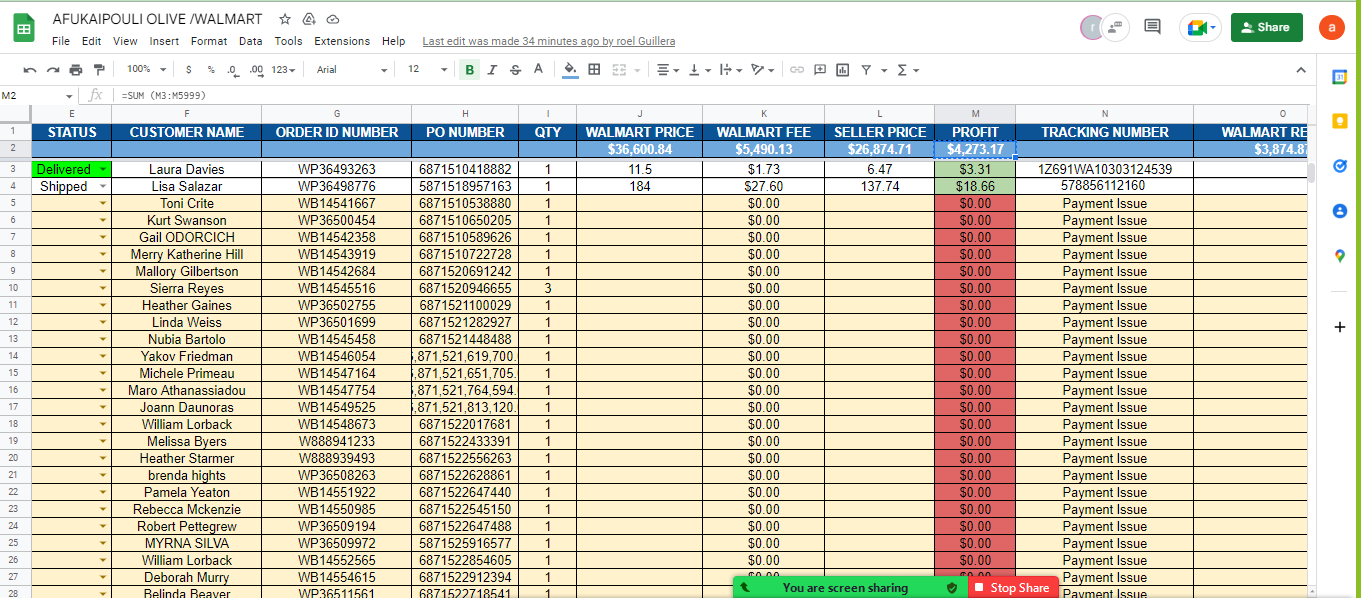1361x598 pixels.
Task: Open the Sheets home icon
Action: (24, 28)
